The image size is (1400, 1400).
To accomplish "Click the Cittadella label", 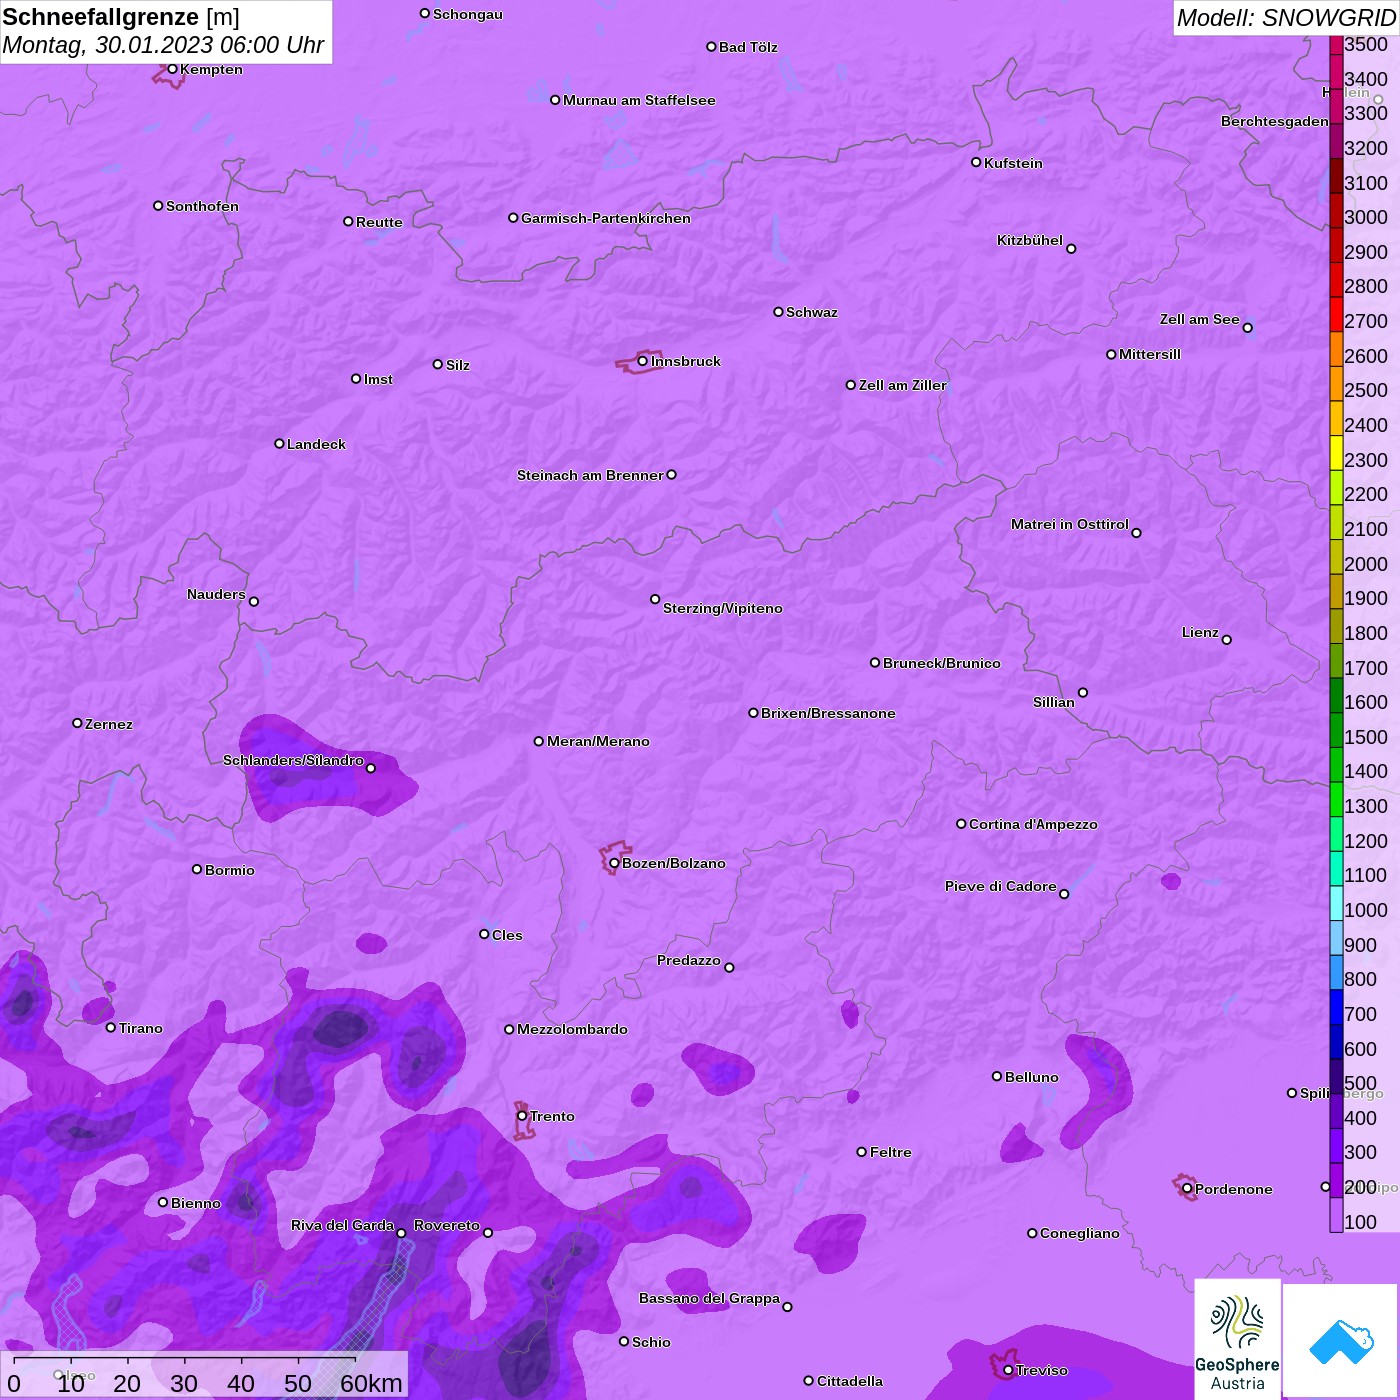I will pyautogui.click(x=850, y=1381).
